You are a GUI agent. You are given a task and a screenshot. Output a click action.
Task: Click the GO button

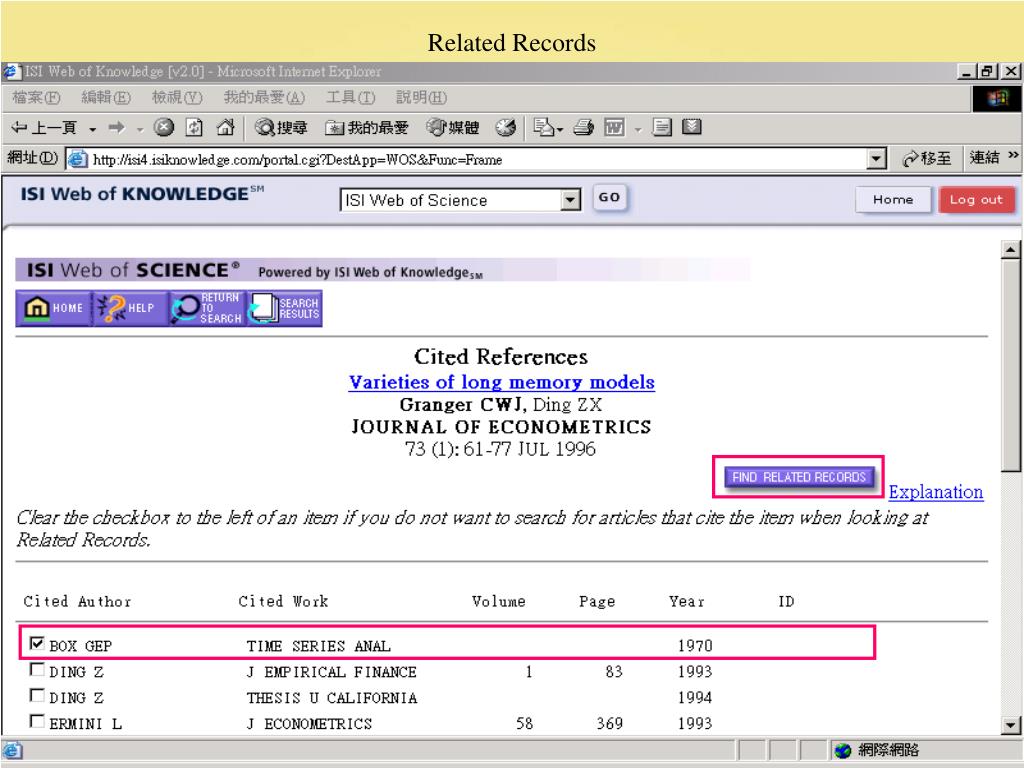pos(609,197)
